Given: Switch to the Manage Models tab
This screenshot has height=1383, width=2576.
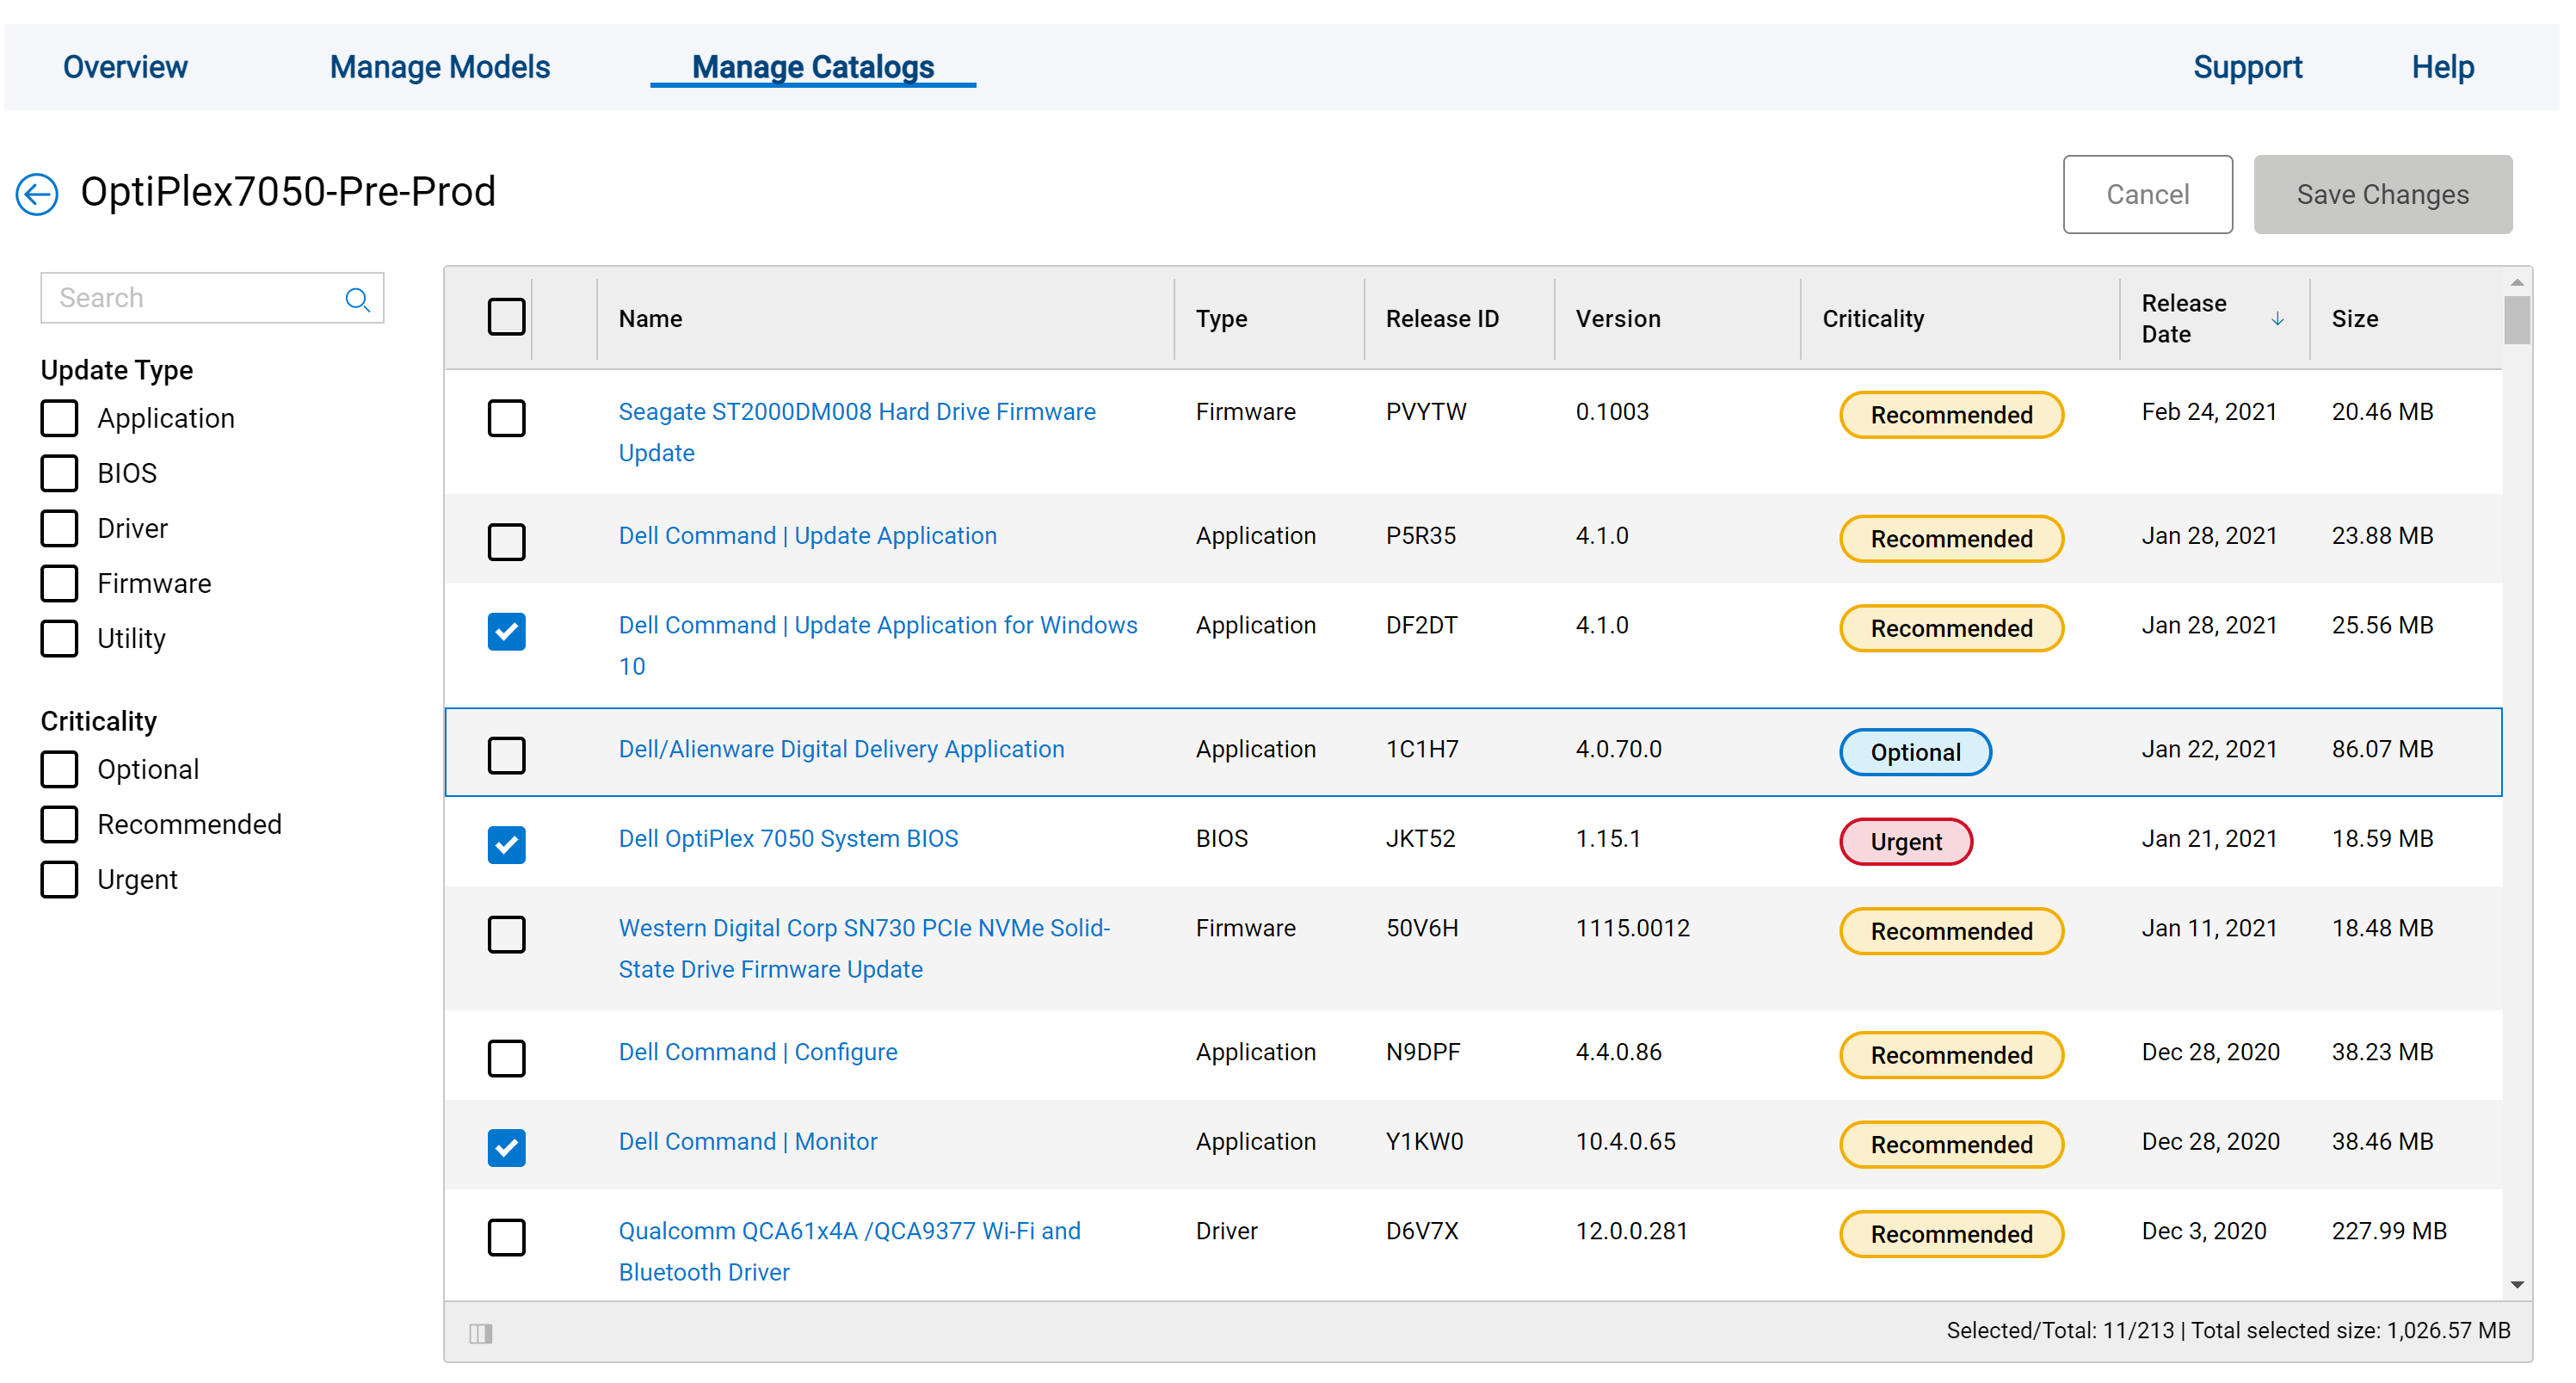Looking at the screenshot, I should pos(440,67).
